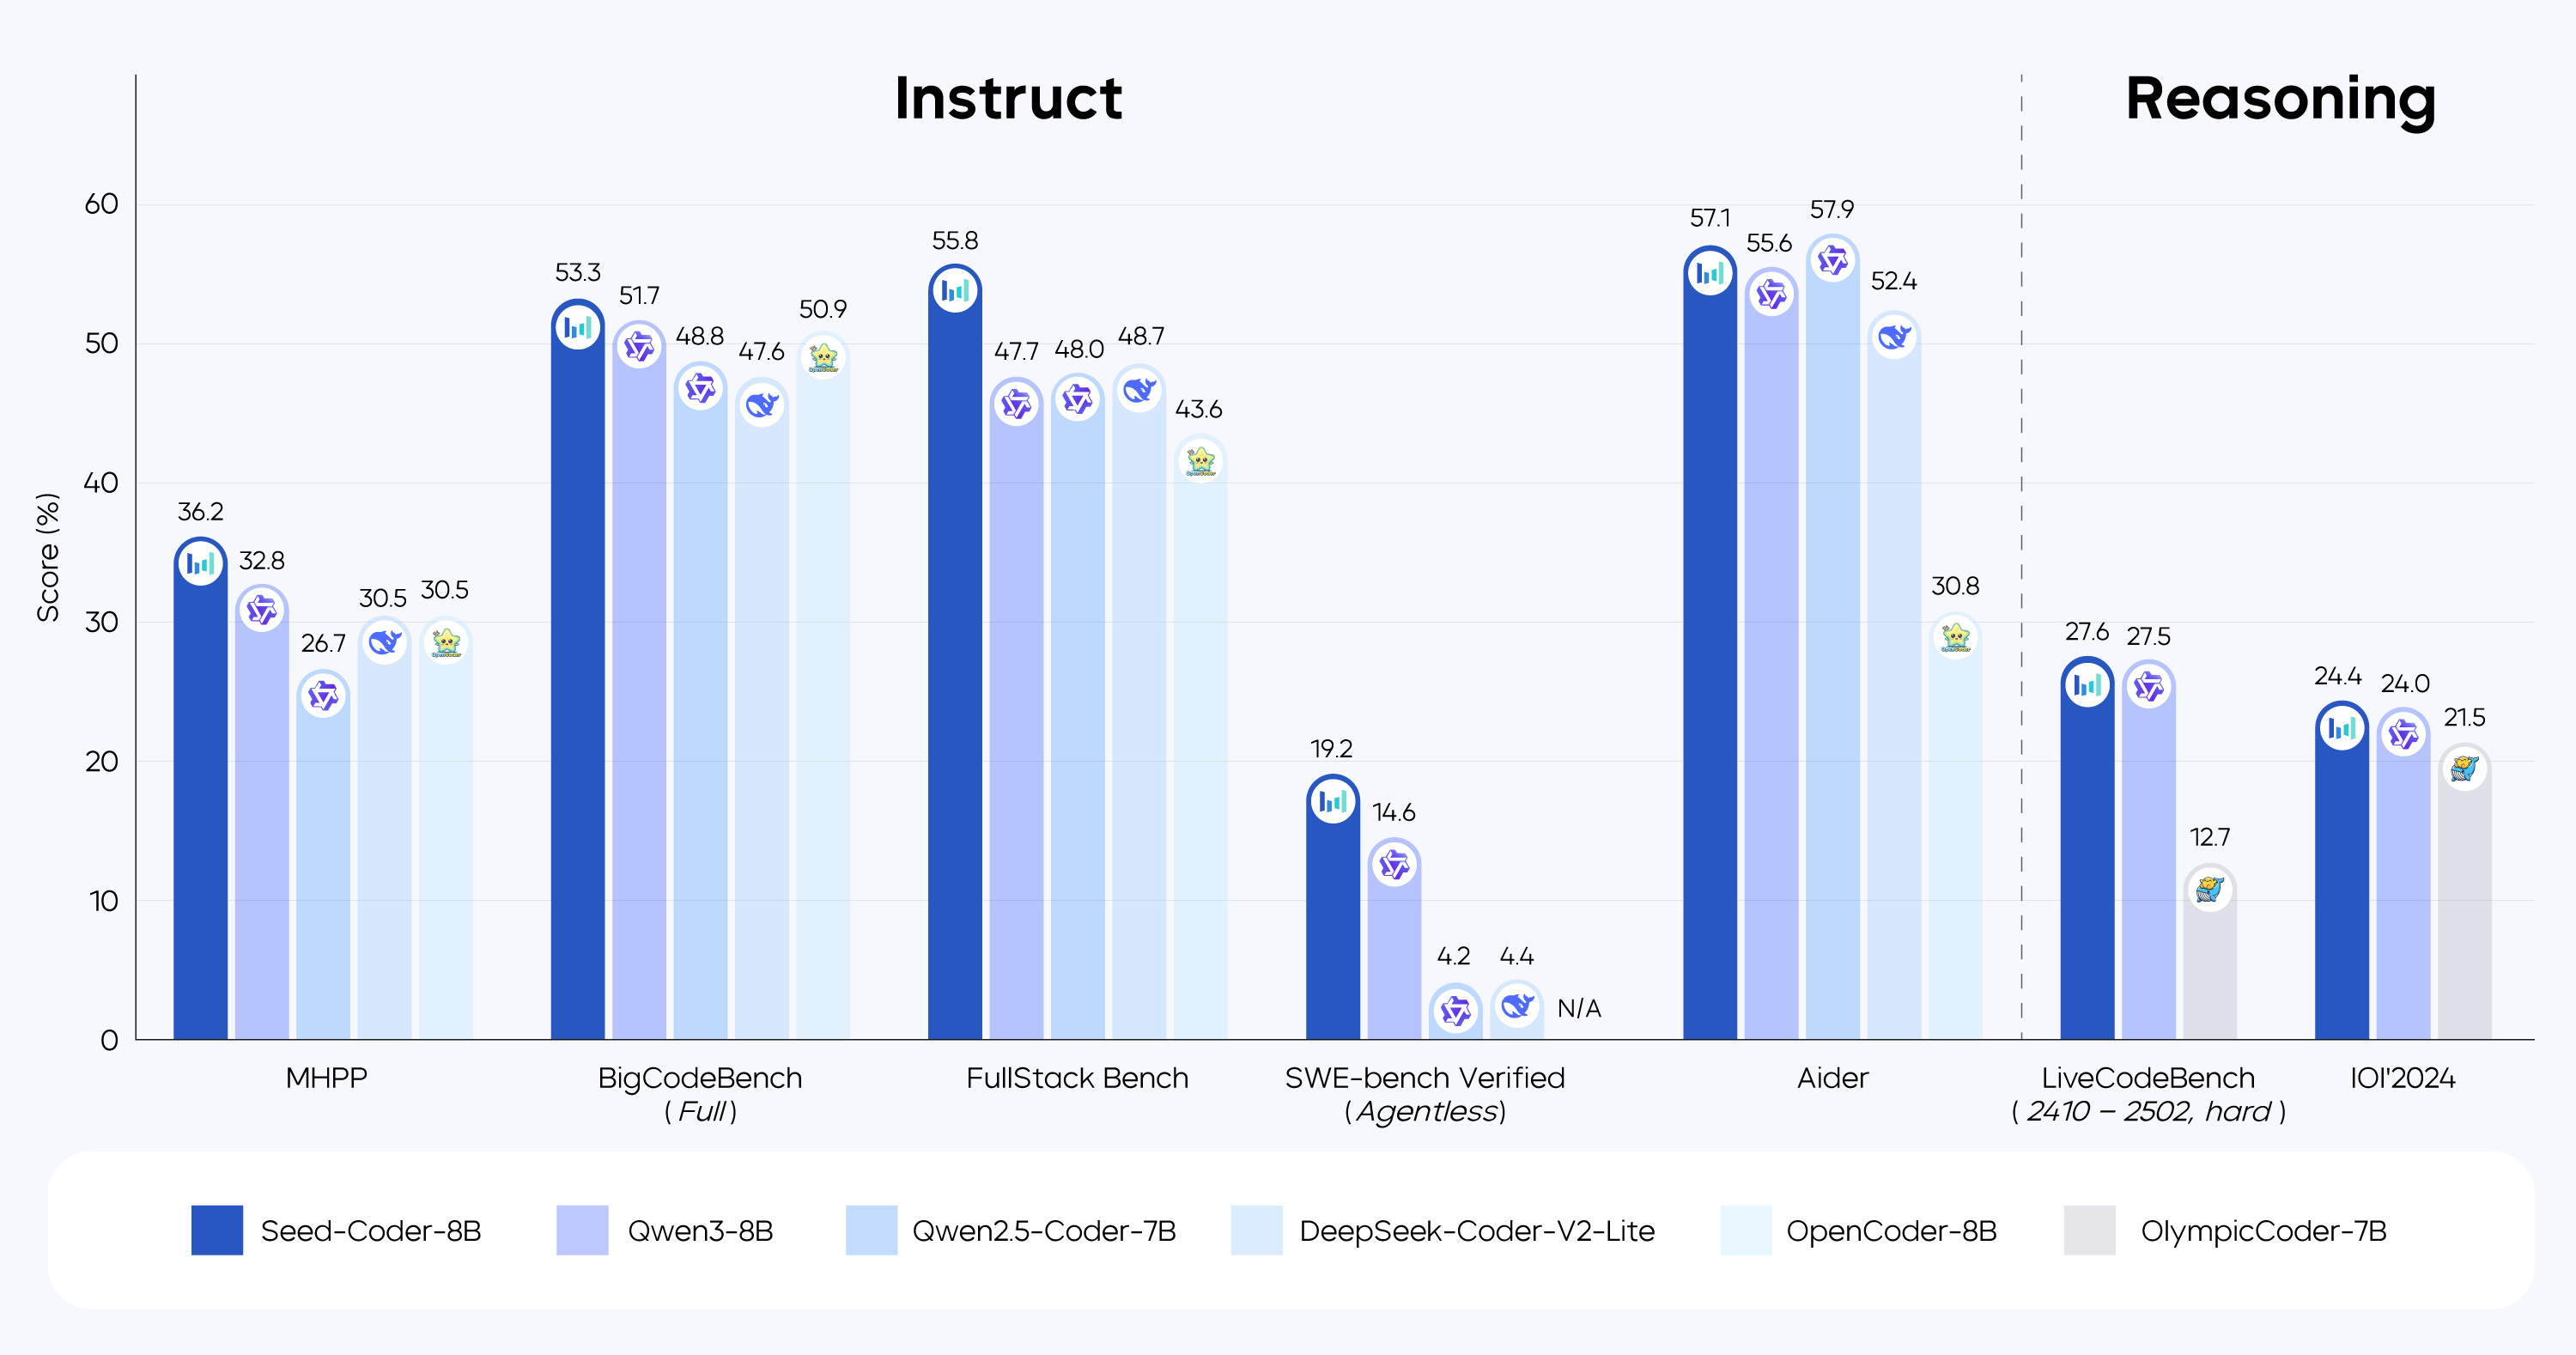Click the Instruct section heading

pos(1008,98)
